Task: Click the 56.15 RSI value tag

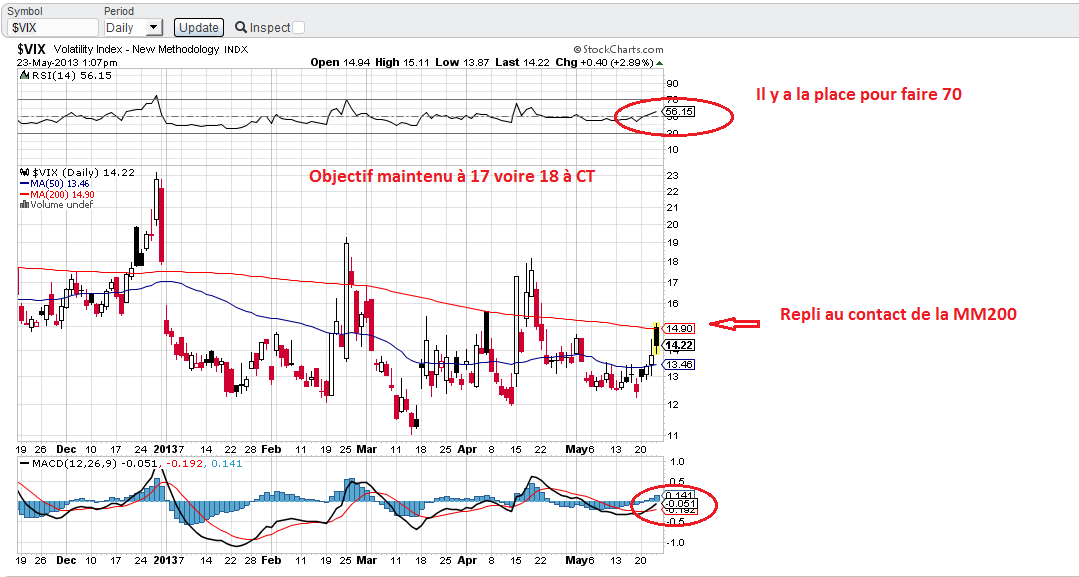Action: [679, 112]
